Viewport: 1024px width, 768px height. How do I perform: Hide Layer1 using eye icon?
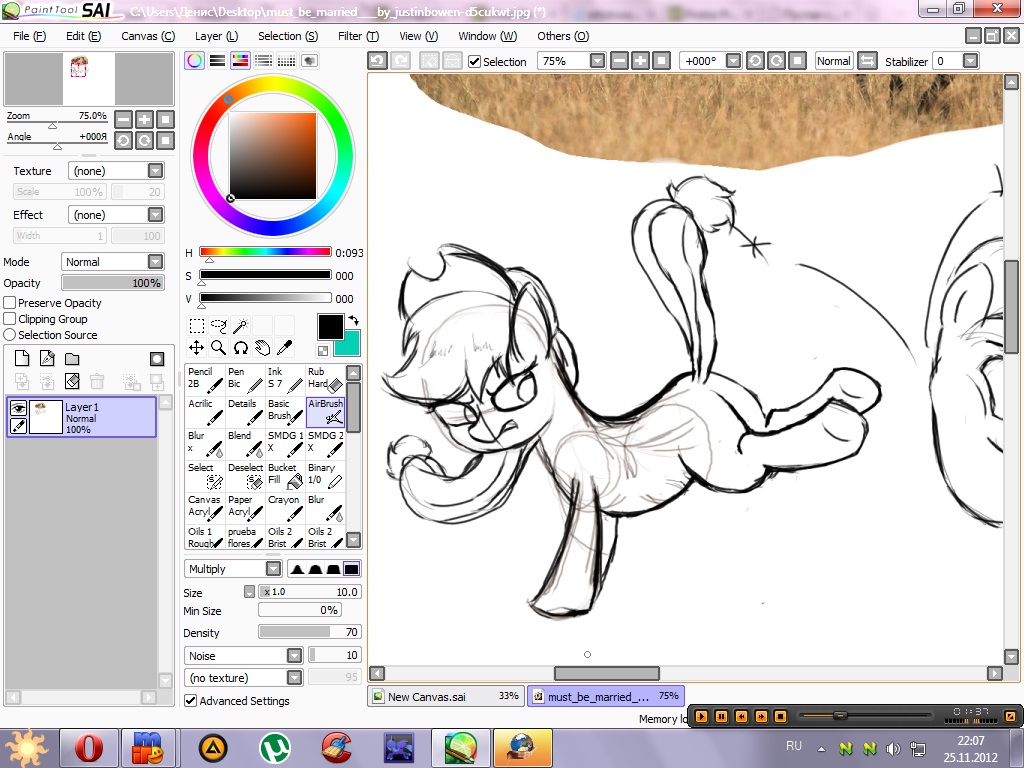click(18, 408)
